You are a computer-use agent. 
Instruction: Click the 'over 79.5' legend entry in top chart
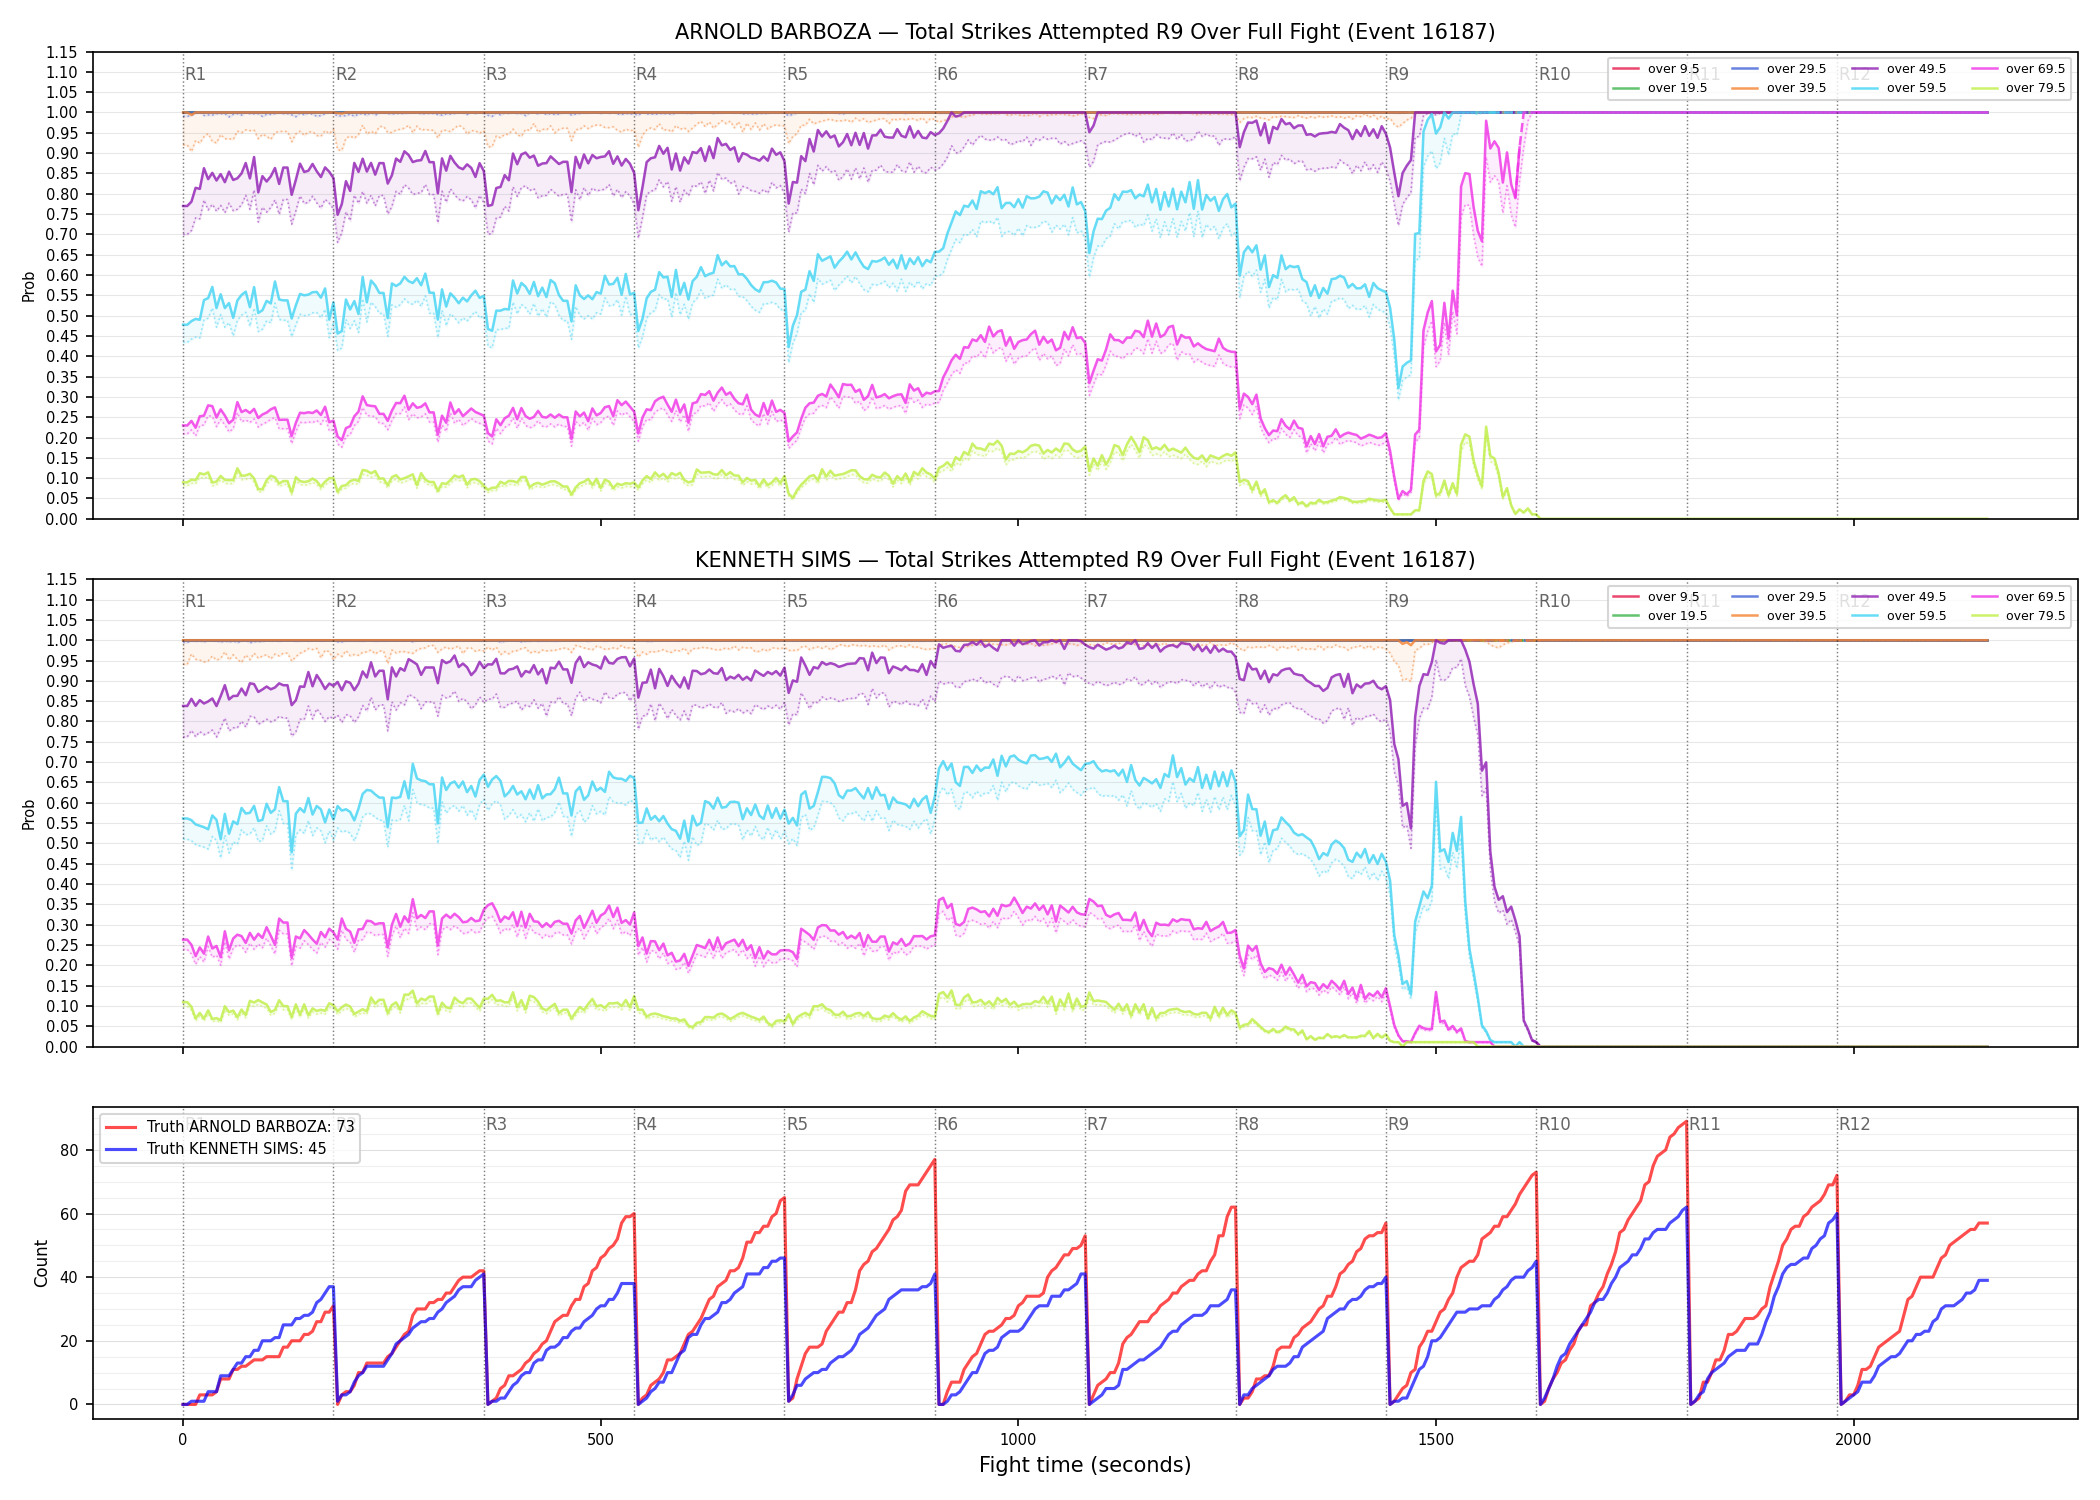click(2018, 88)
